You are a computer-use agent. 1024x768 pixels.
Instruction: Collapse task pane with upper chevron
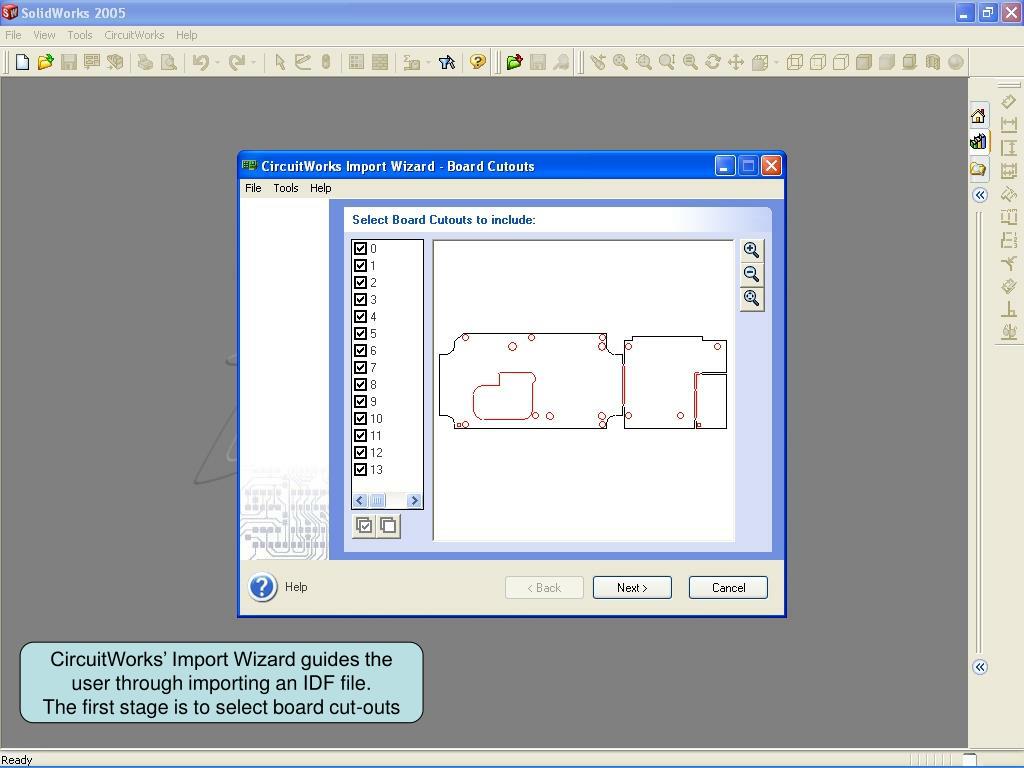(x=980, y=195)
